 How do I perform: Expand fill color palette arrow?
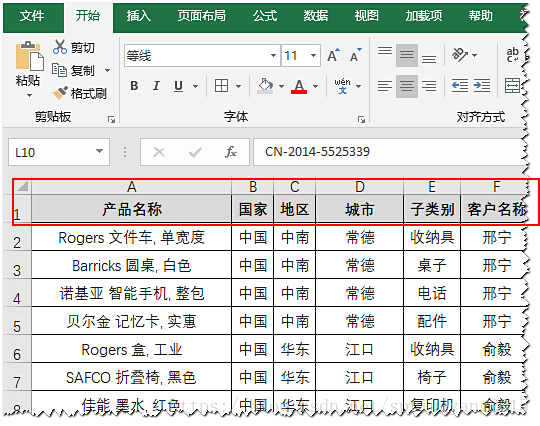click(281, 86)
